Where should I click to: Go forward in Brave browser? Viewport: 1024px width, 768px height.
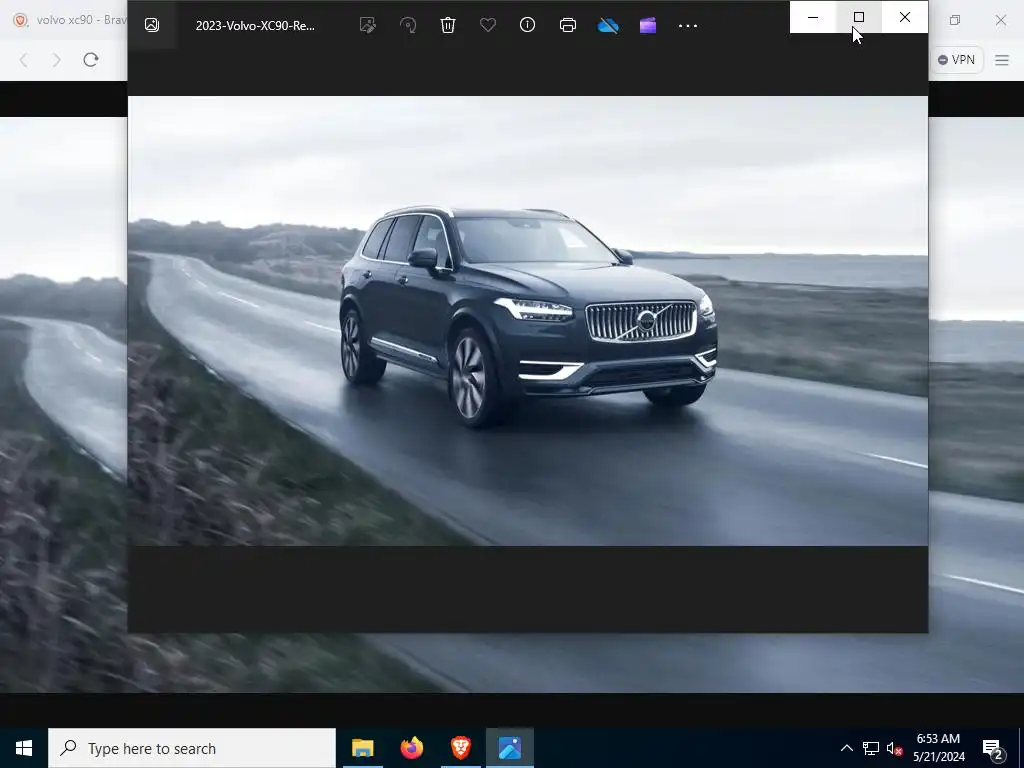click(x=57, y=60)
